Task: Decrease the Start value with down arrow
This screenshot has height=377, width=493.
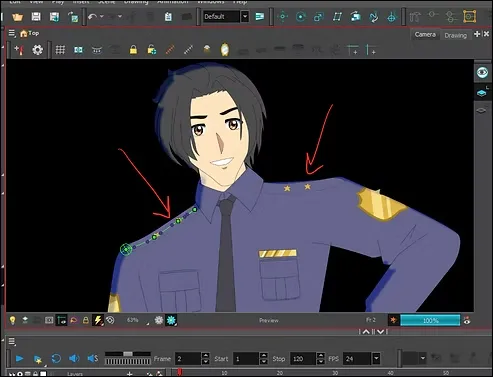Action: pyautogui.click(x=264, y=362)
